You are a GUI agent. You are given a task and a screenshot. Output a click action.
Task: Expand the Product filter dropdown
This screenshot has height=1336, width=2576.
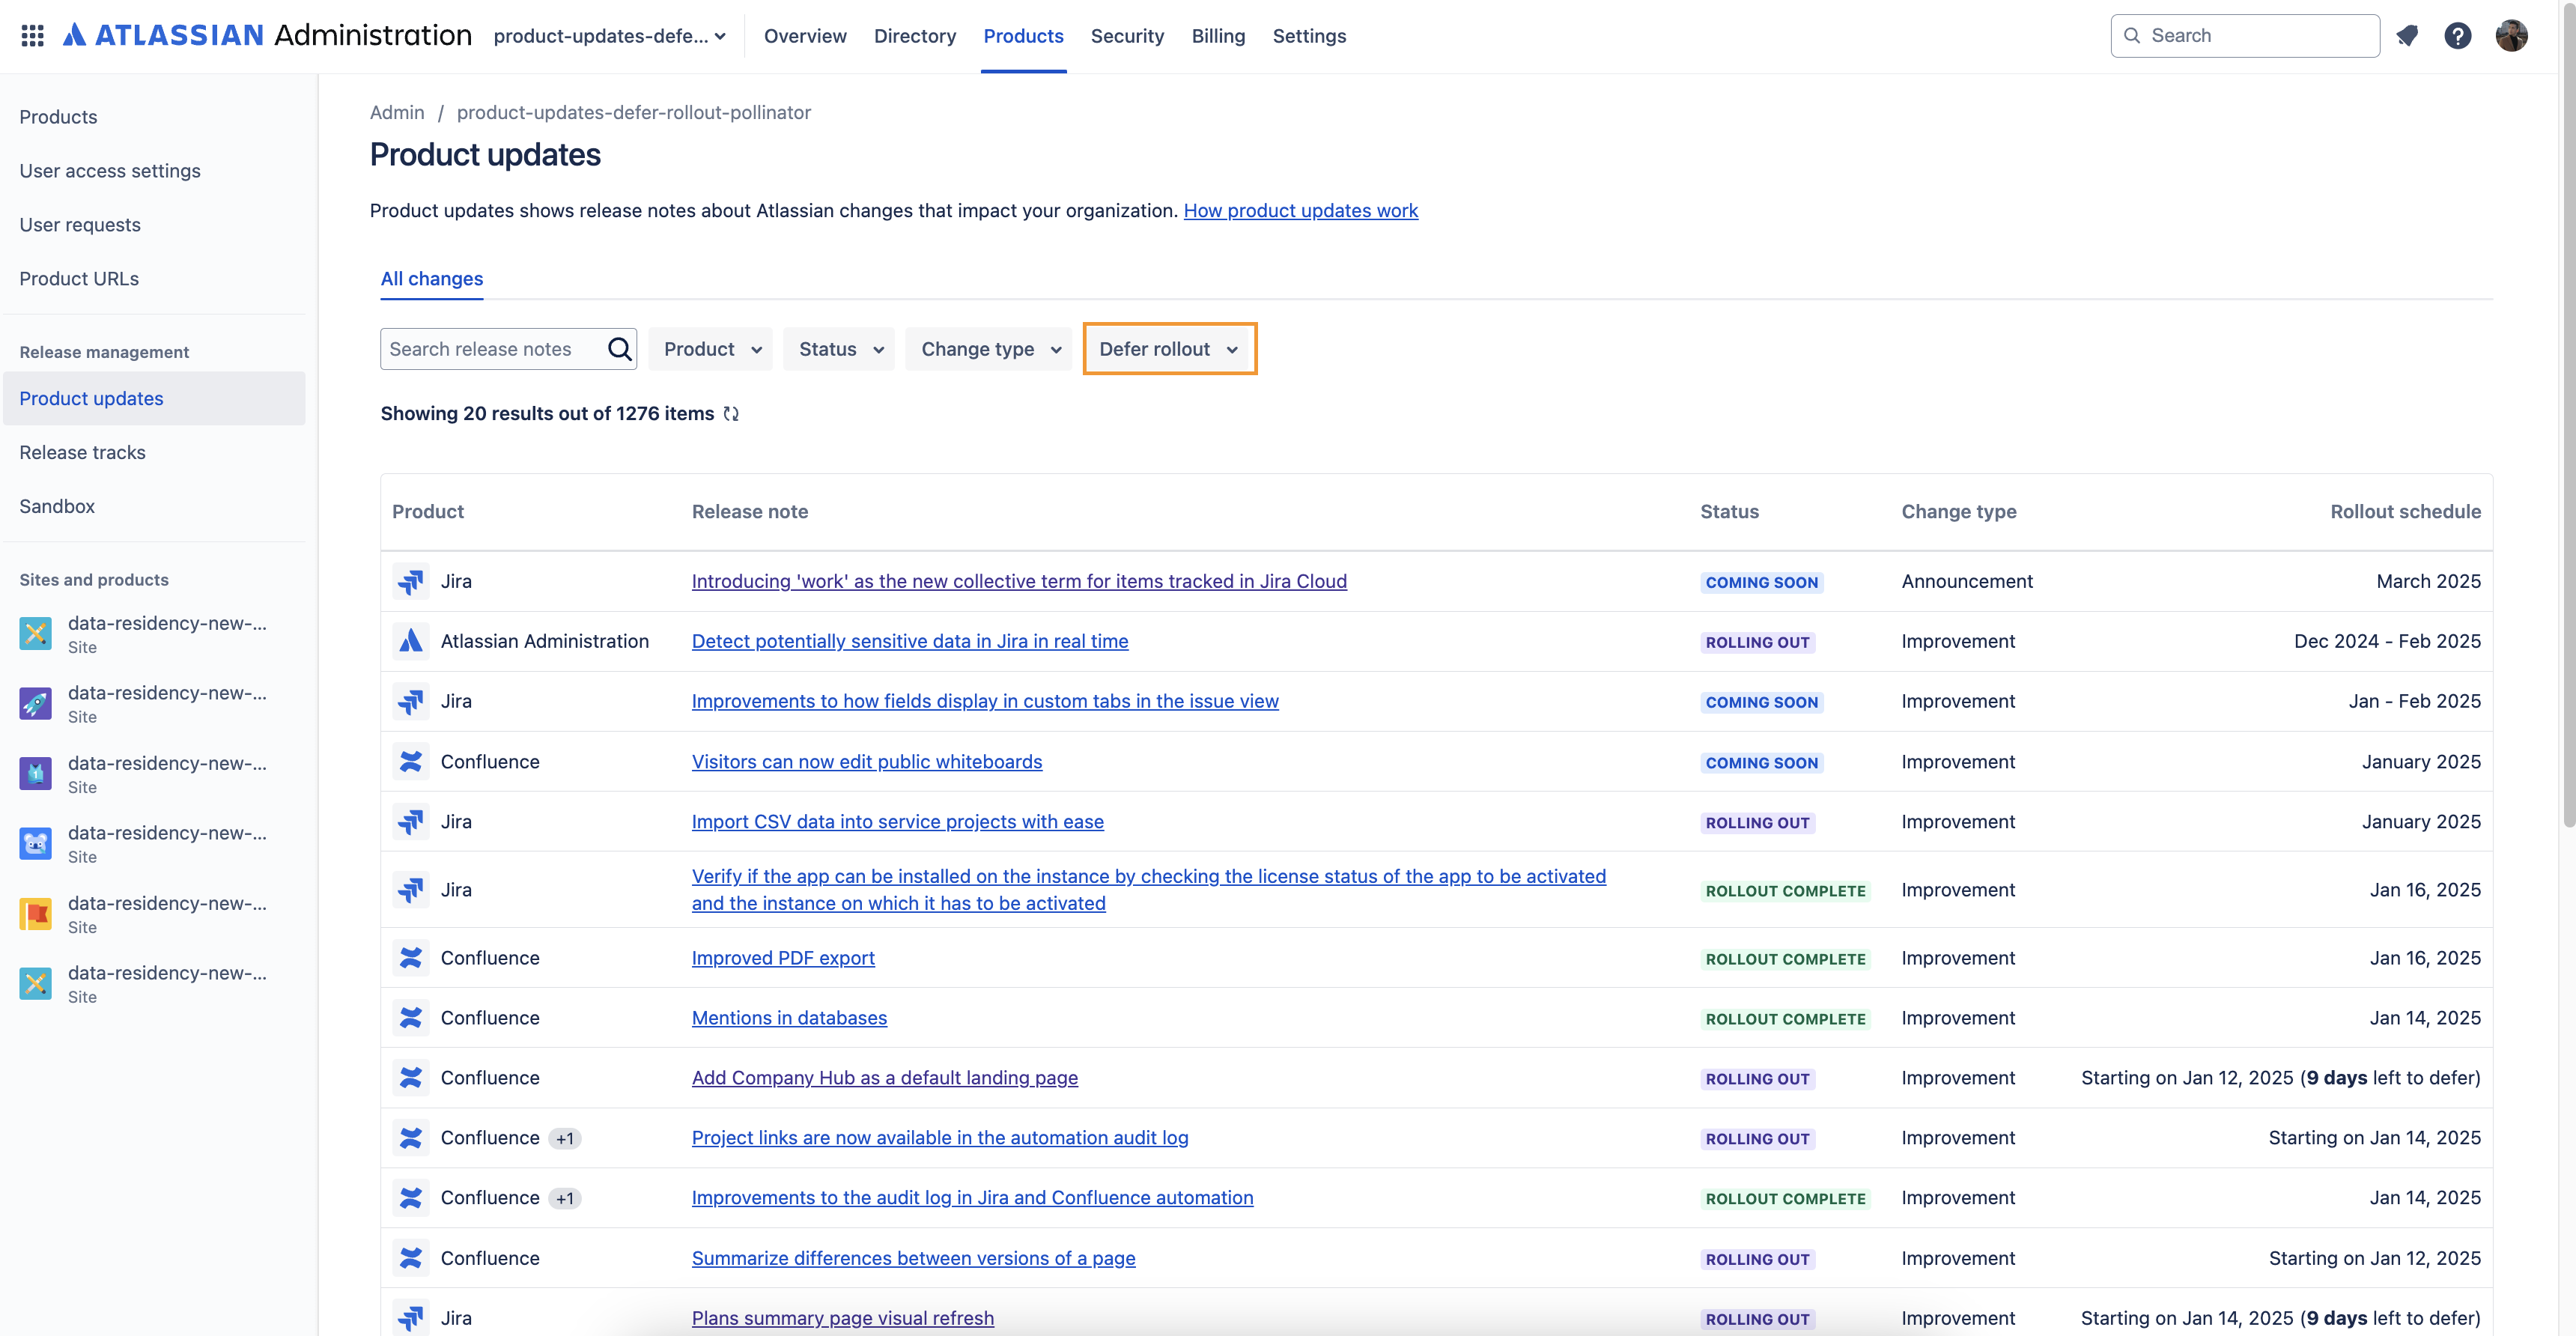coord(711,349)
